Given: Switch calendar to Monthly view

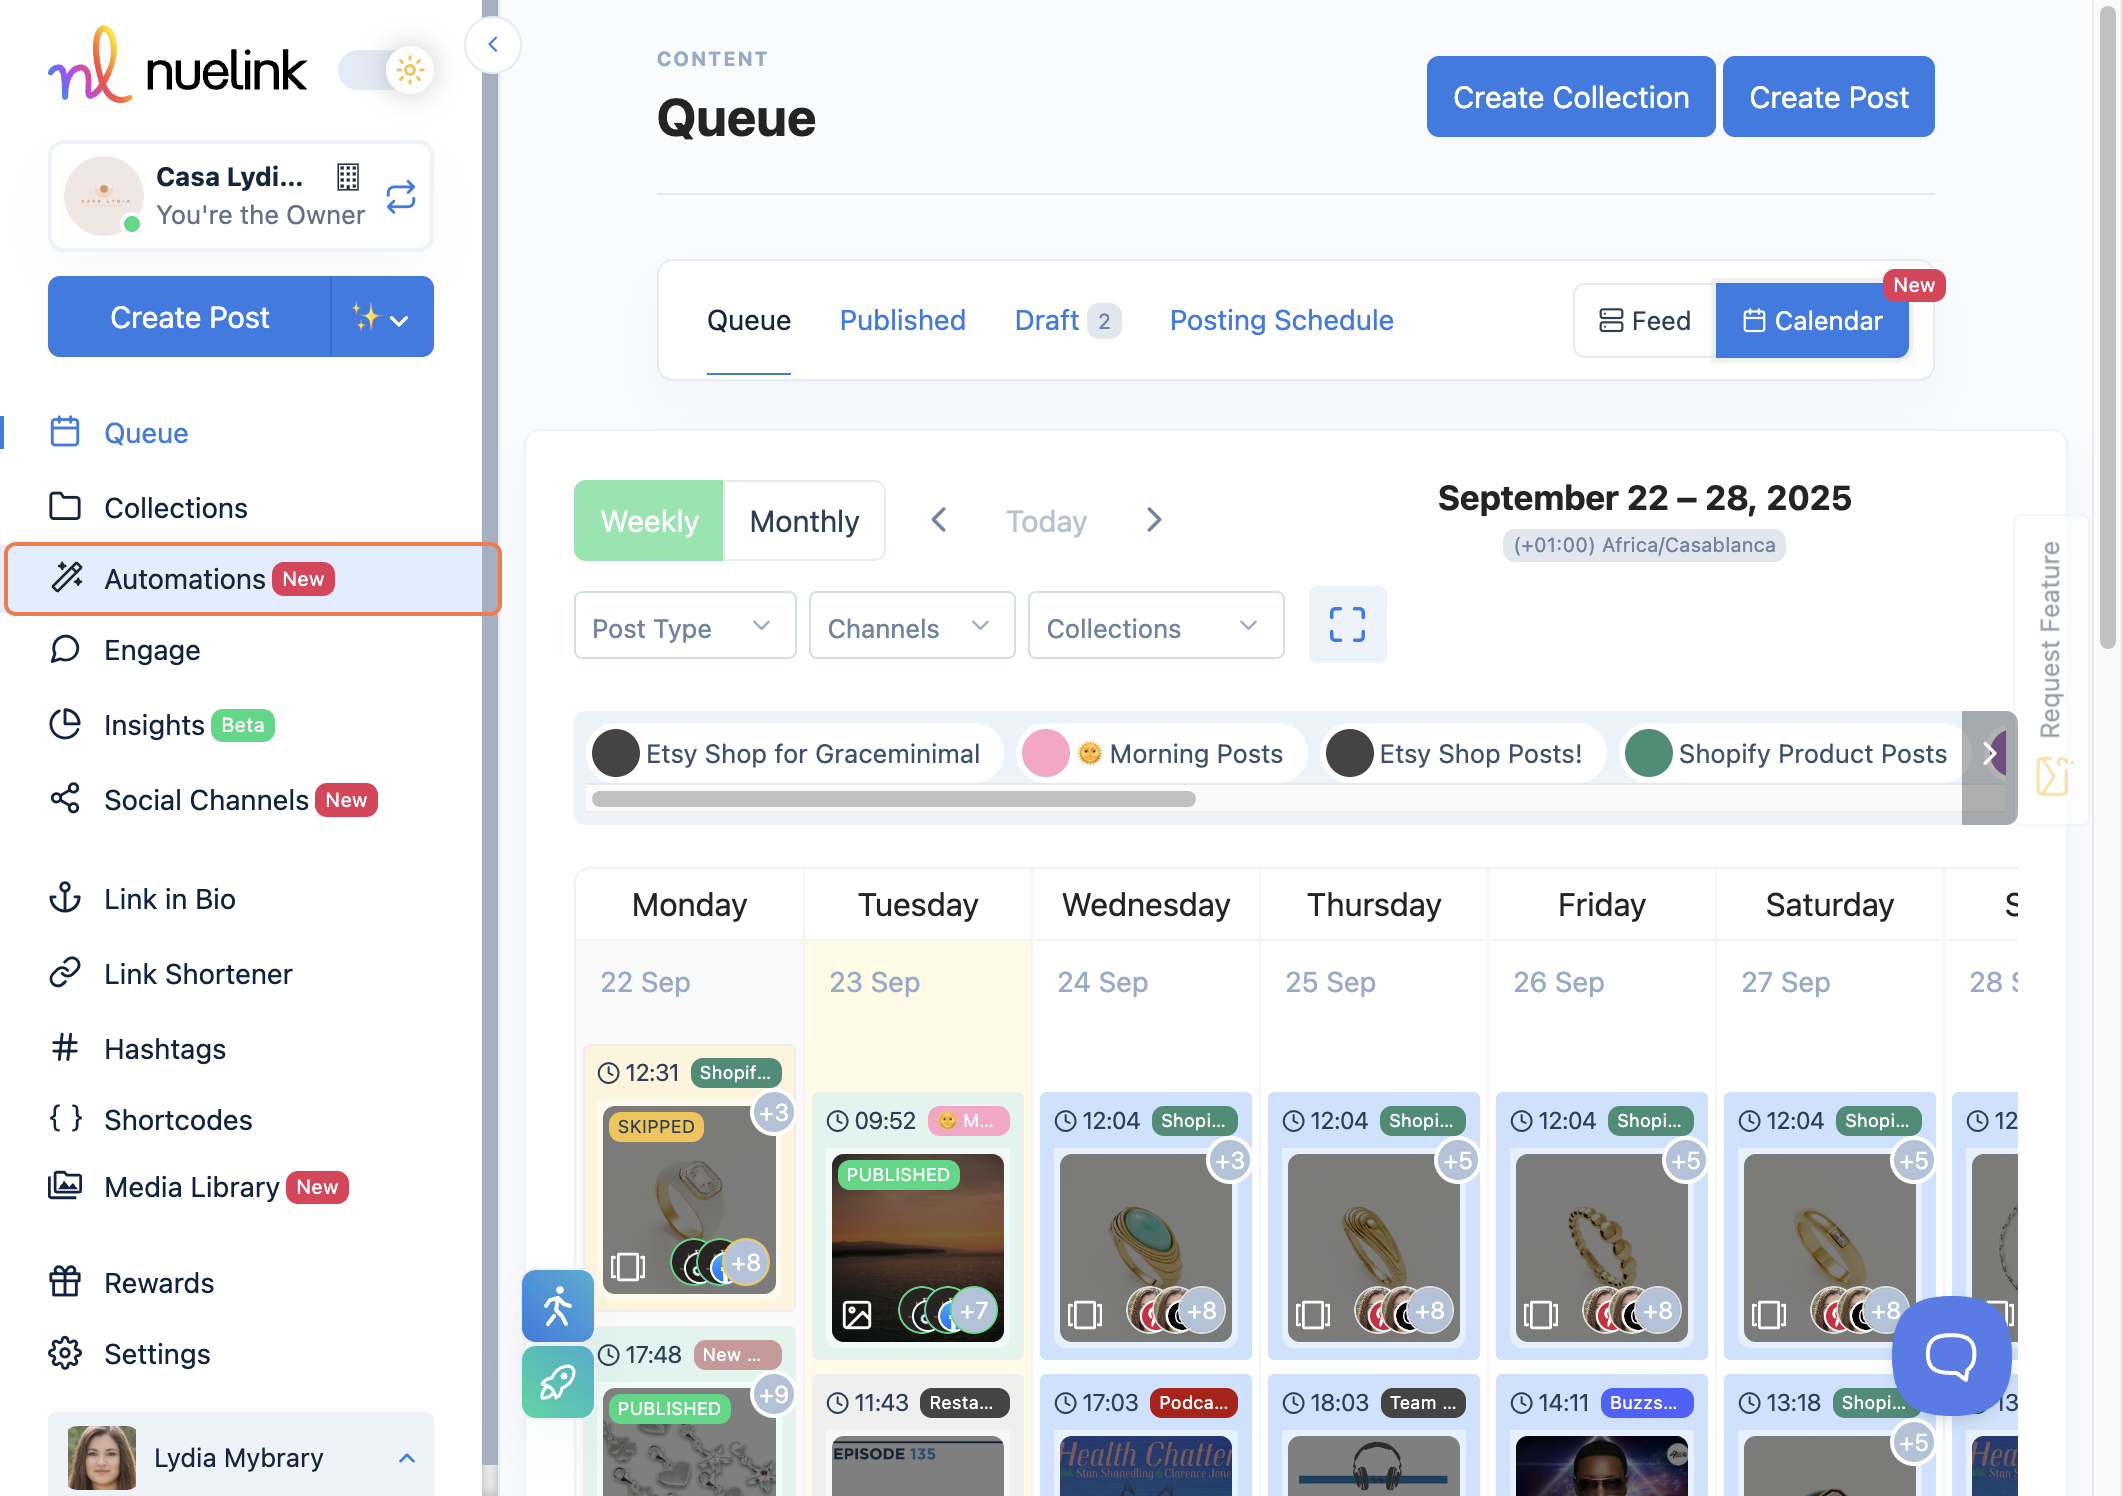Looking at the screenshot, I should pos(804,521).
